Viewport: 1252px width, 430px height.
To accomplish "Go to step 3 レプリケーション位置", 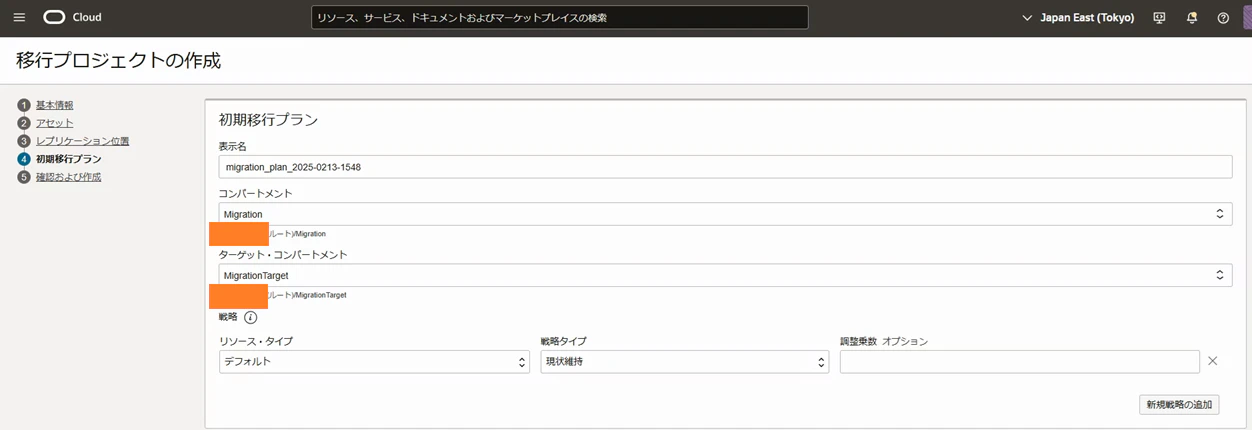I will [x=82, y=141].
